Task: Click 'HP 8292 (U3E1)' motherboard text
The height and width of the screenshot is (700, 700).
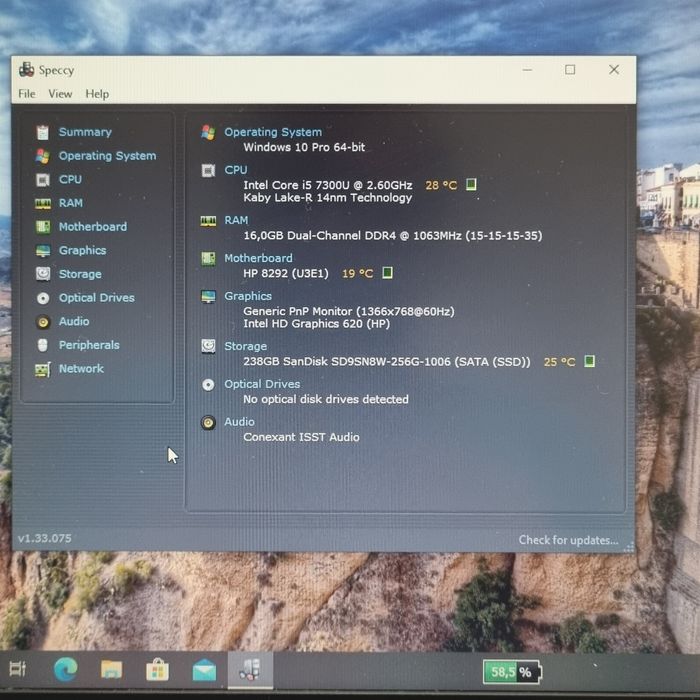Action: point(286,273)
